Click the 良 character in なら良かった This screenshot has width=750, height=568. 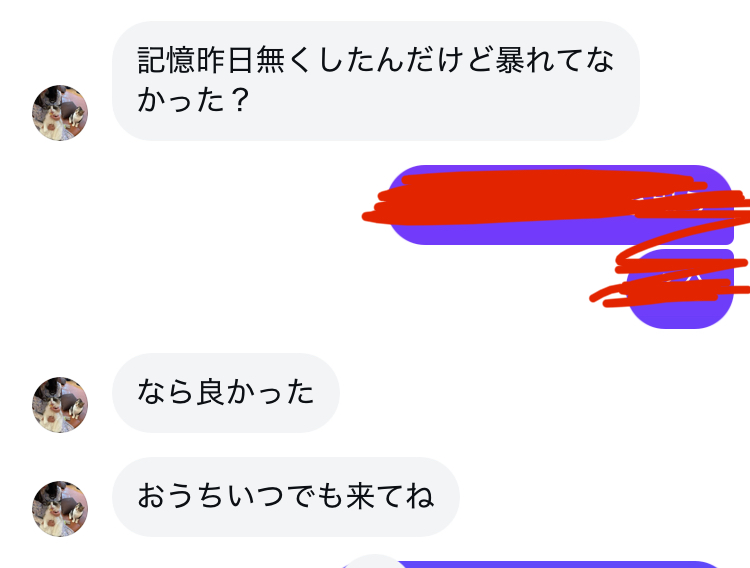(211, 392)
